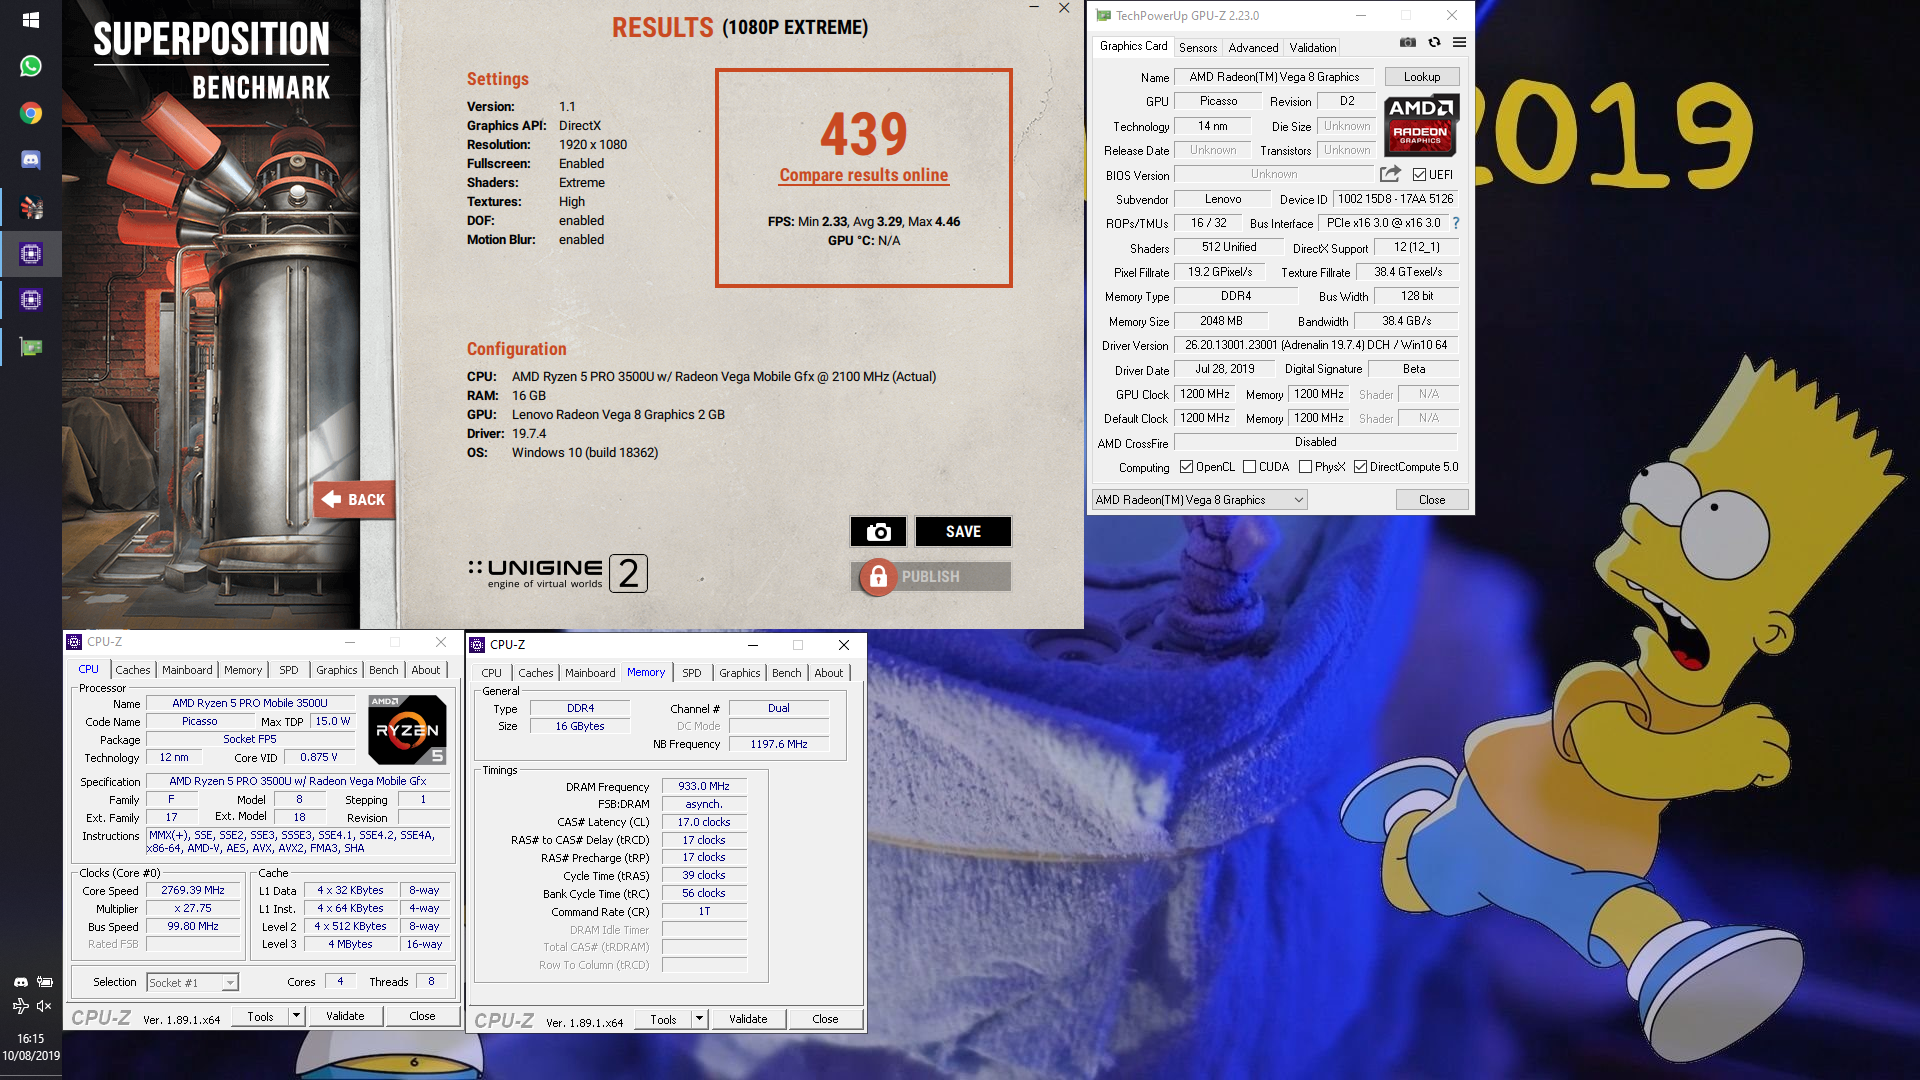Open Discord from the taskbar
Screen dimensions: 1920x1080
tap(30, 160)
